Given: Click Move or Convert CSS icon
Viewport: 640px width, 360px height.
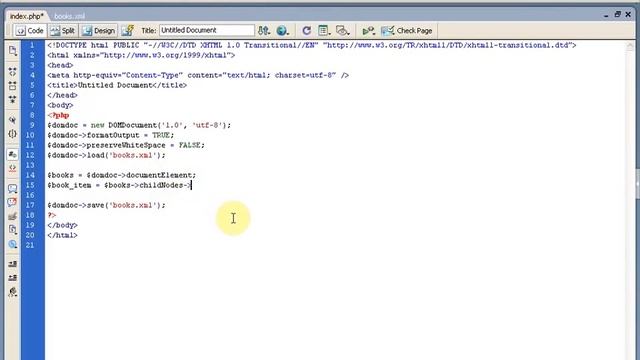Looking at the screenshot, I should pos(13,244).
